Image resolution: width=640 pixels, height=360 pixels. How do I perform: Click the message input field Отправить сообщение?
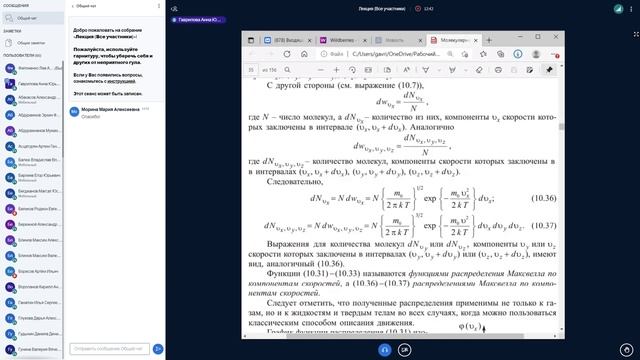coord(109,349)
